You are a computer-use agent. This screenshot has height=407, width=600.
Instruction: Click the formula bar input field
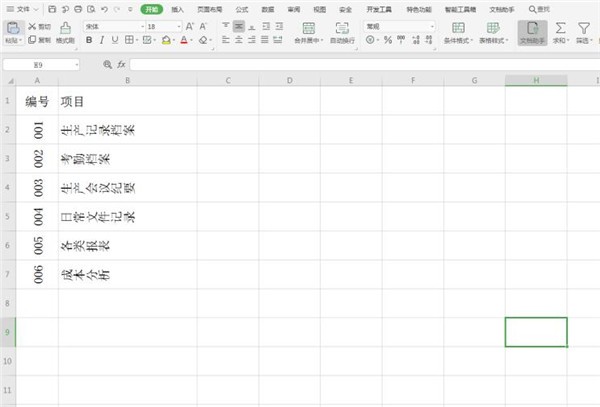click(365, 64)
